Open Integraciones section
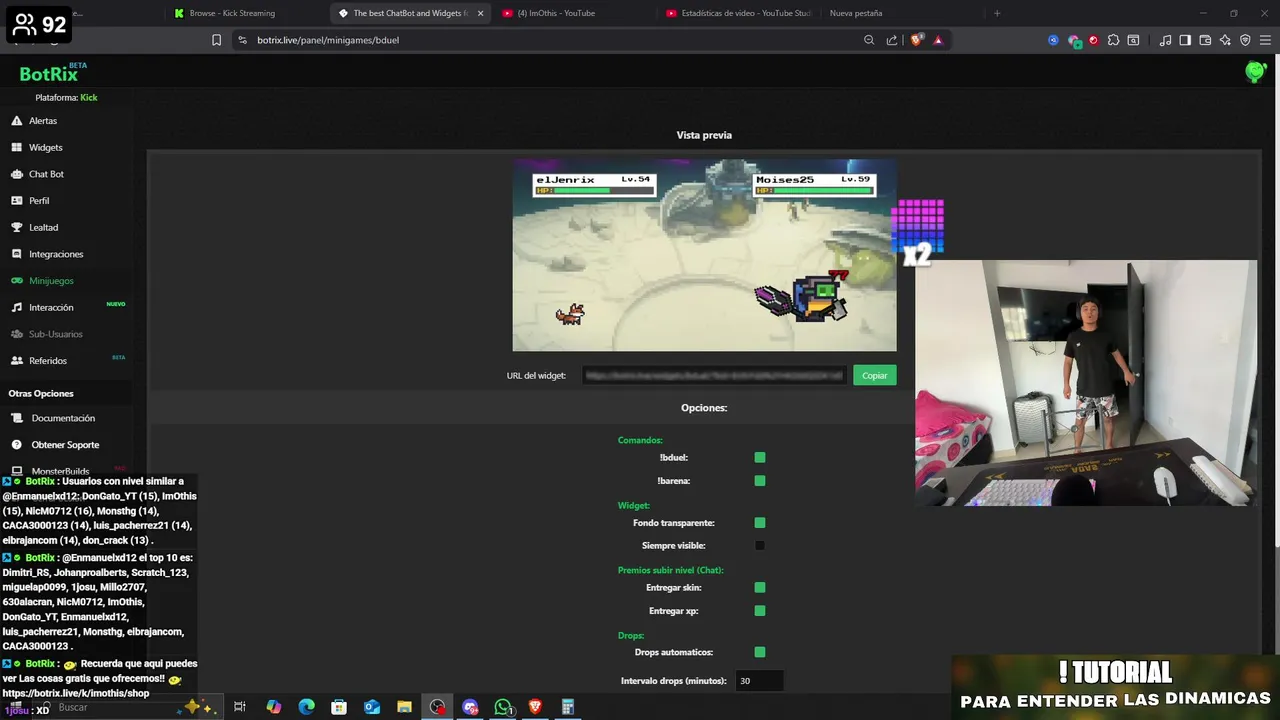Image resolution: width=1280 pixels, height=720 pixels. coord(56,254)
